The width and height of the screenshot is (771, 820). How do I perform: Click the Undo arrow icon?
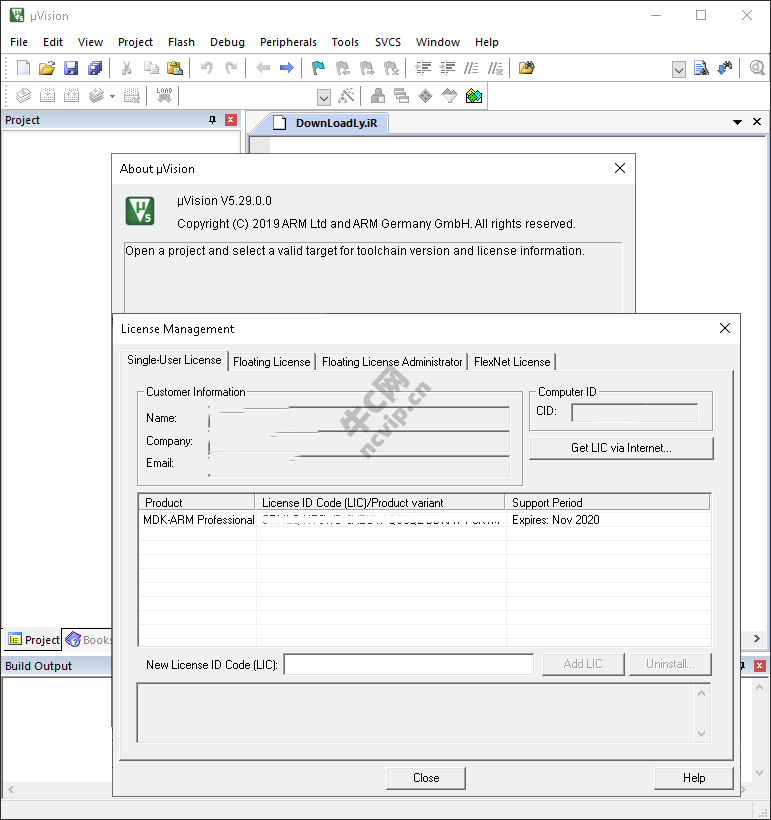tap(207, 68)
